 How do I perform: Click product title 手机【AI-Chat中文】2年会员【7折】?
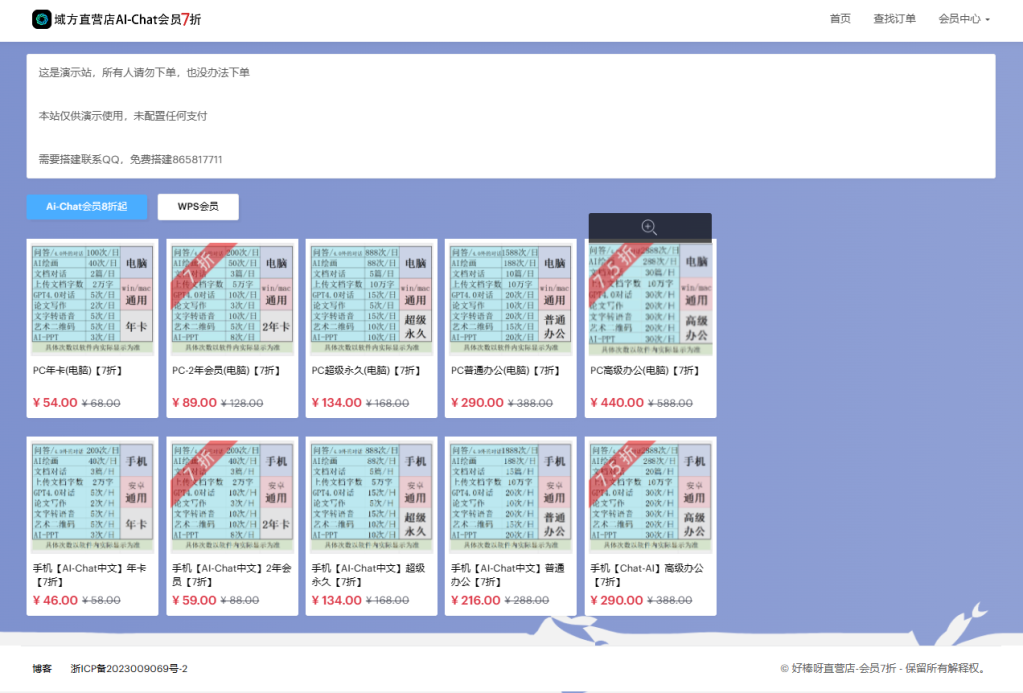[x=232, y=575]
